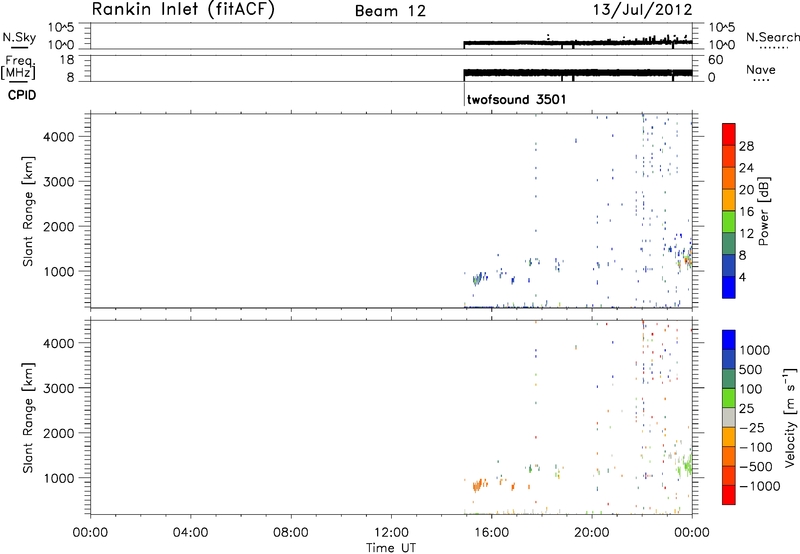Click the "Velocity [m s-1]" colorbar title
Screen dimensions: 800x554
coord(790,417)
